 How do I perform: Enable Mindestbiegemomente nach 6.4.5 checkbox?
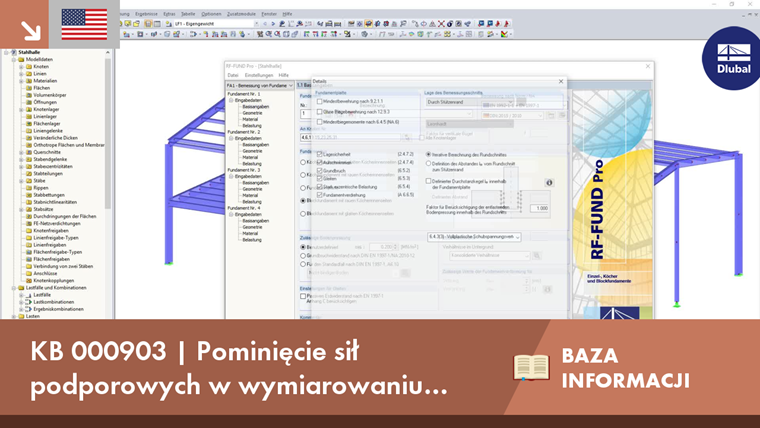coord(319,122)
